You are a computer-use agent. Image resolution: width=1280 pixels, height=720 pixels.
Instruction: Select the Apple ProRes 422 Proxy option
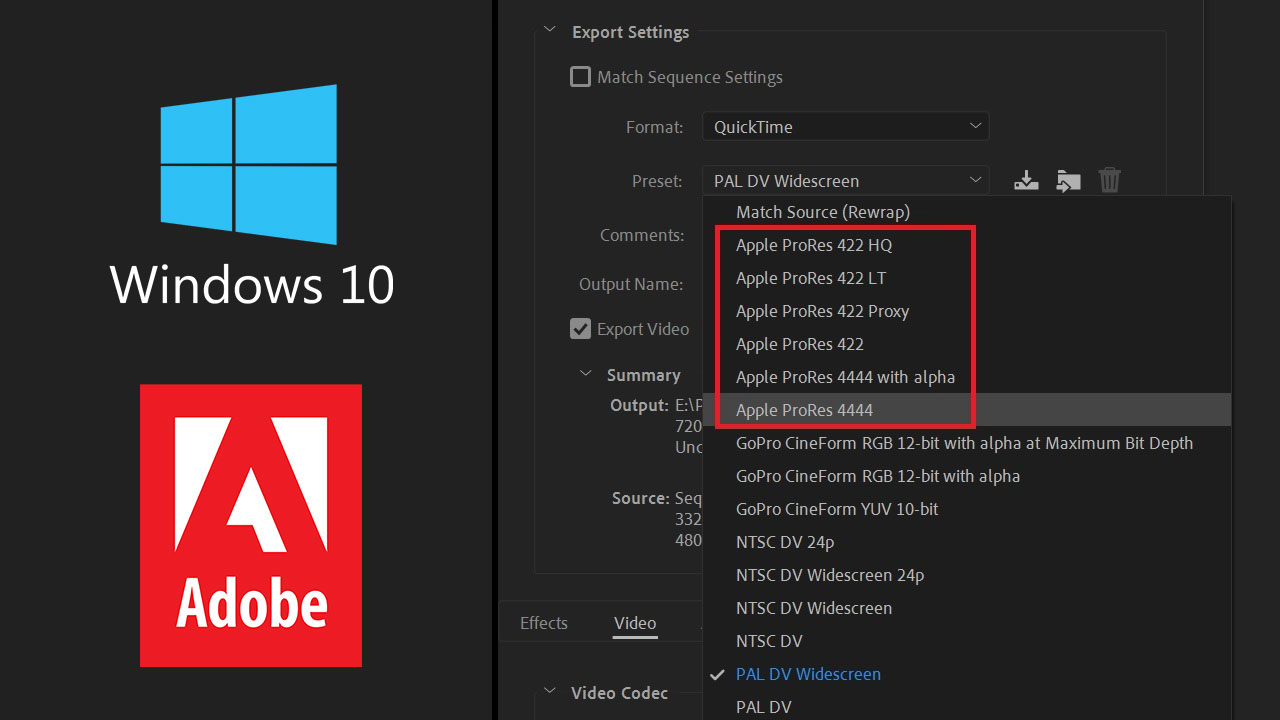pos(822,311)
